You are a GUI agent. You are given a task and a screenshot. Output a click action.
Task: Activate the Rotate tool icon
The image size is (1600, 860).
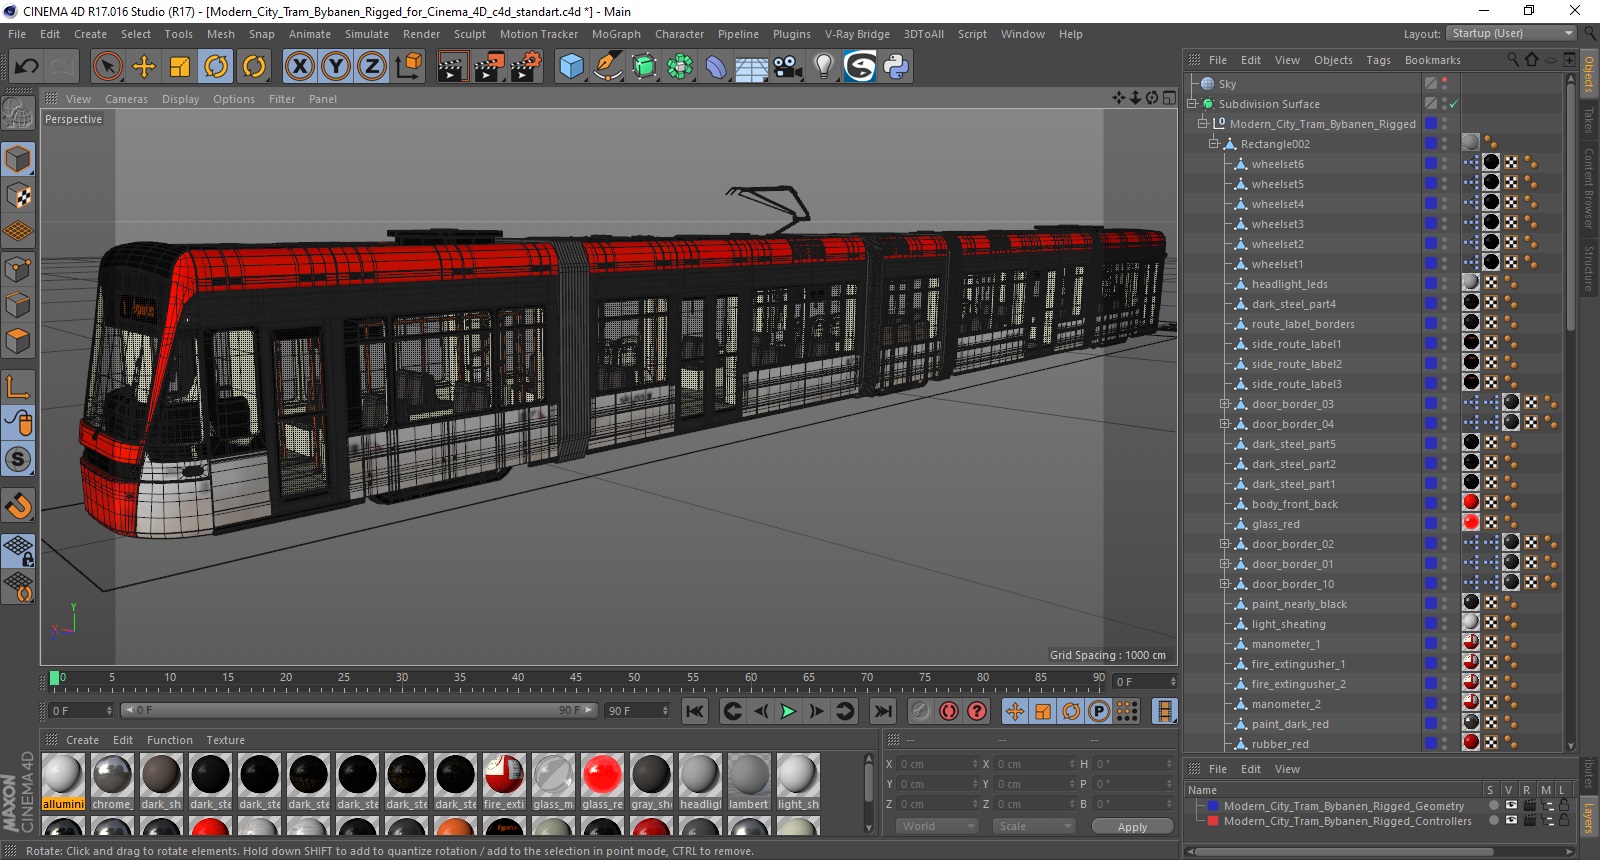[x=216, y=67]
